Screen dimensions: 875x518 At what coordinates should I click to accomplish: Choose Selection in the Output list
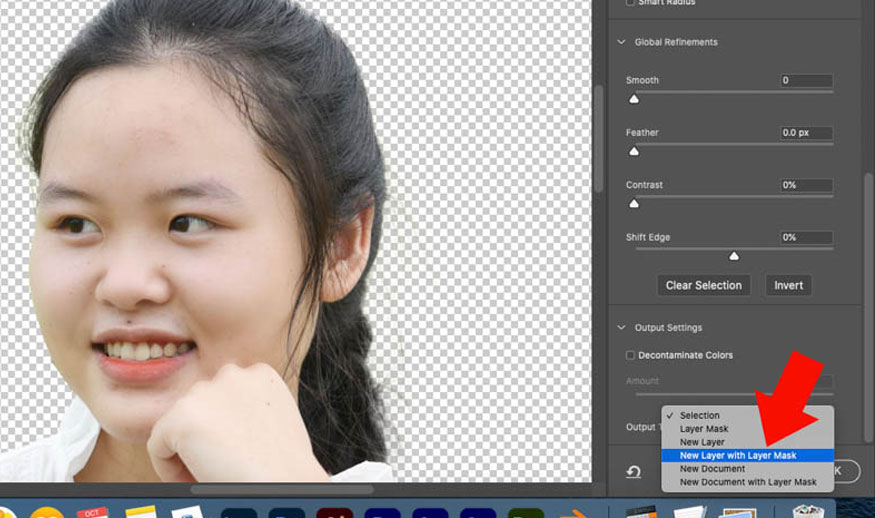tap(748, 415)
